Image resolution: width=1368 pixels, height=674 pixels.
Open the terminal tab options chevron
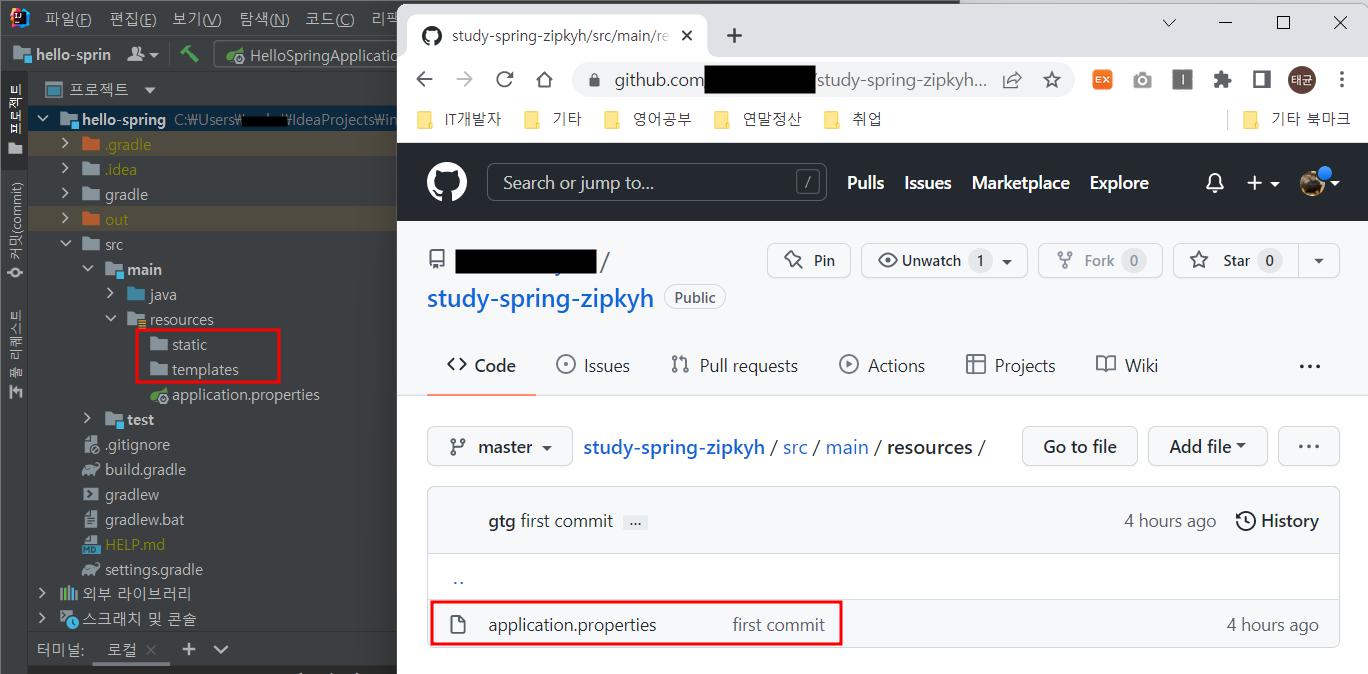221,649
